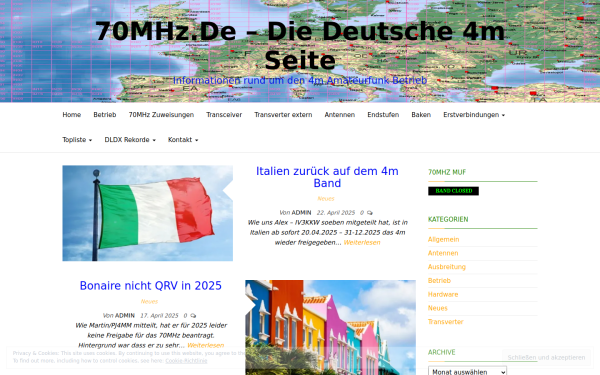Open the Cookie-Richtlinie link

[x=186, y=361]
